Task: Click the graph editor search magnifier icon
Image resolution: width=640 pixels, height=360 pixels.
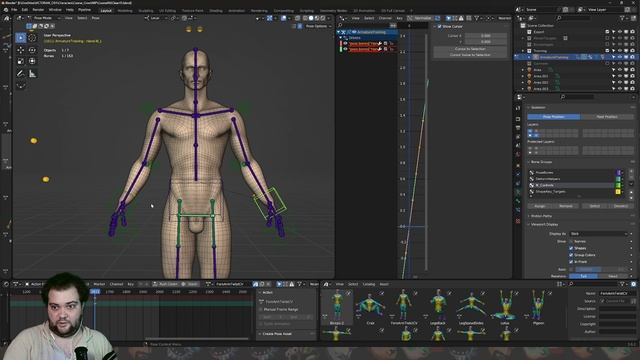Action: tap(340, 25)
